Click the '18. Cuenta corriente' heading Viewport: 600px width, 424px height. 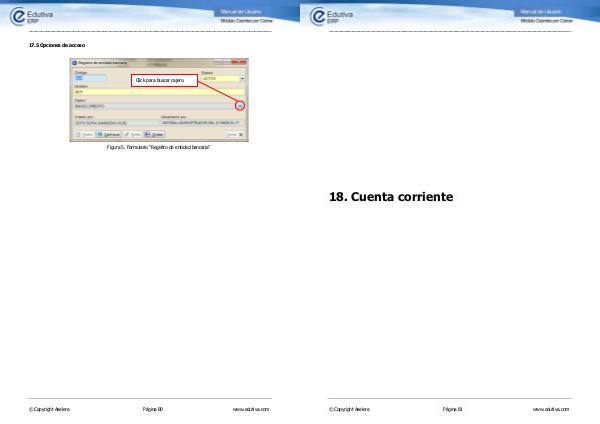(x=391, y=197)
